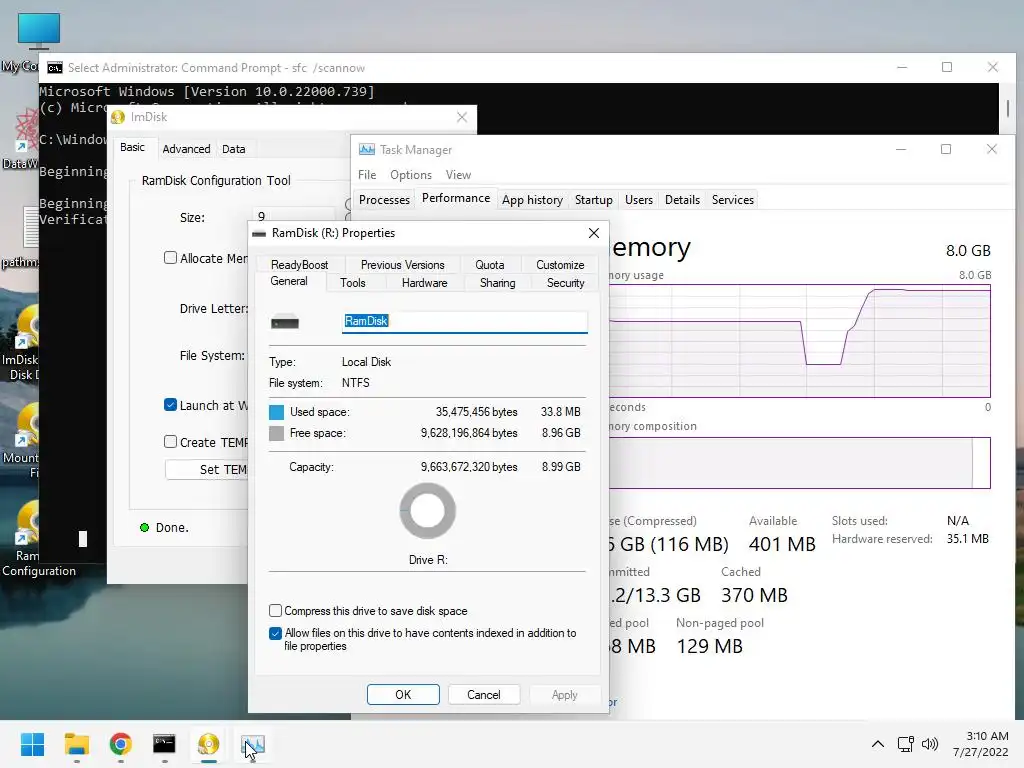Open Startup tab in Task Manager

tap(594, 200)
